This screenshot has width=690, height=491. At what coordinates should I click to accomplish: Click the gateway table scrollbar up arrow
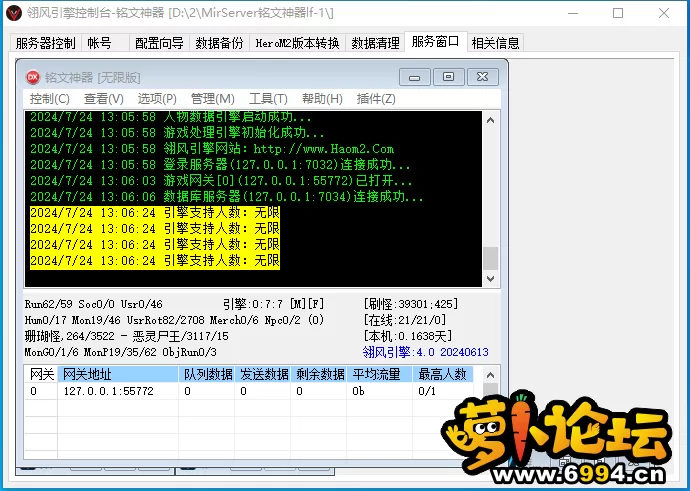pos(491,375)
